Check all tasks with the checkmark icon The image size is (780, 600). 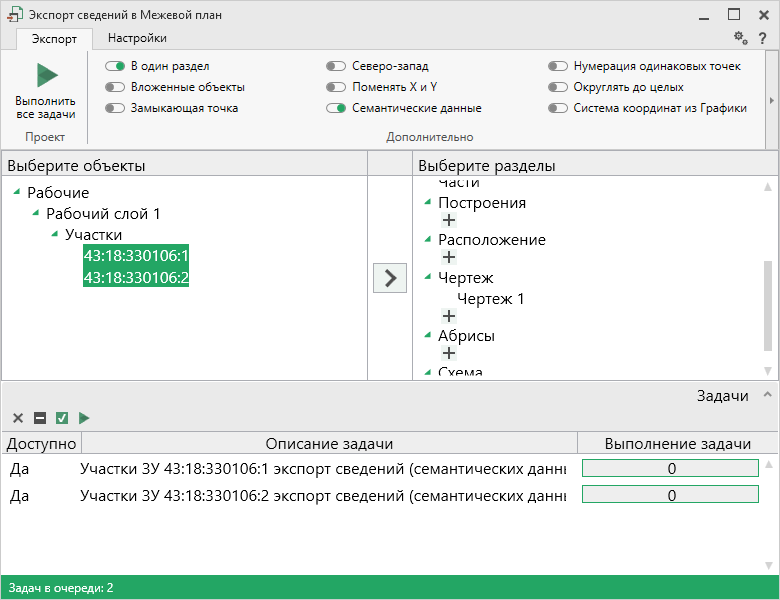click(62, 418)
